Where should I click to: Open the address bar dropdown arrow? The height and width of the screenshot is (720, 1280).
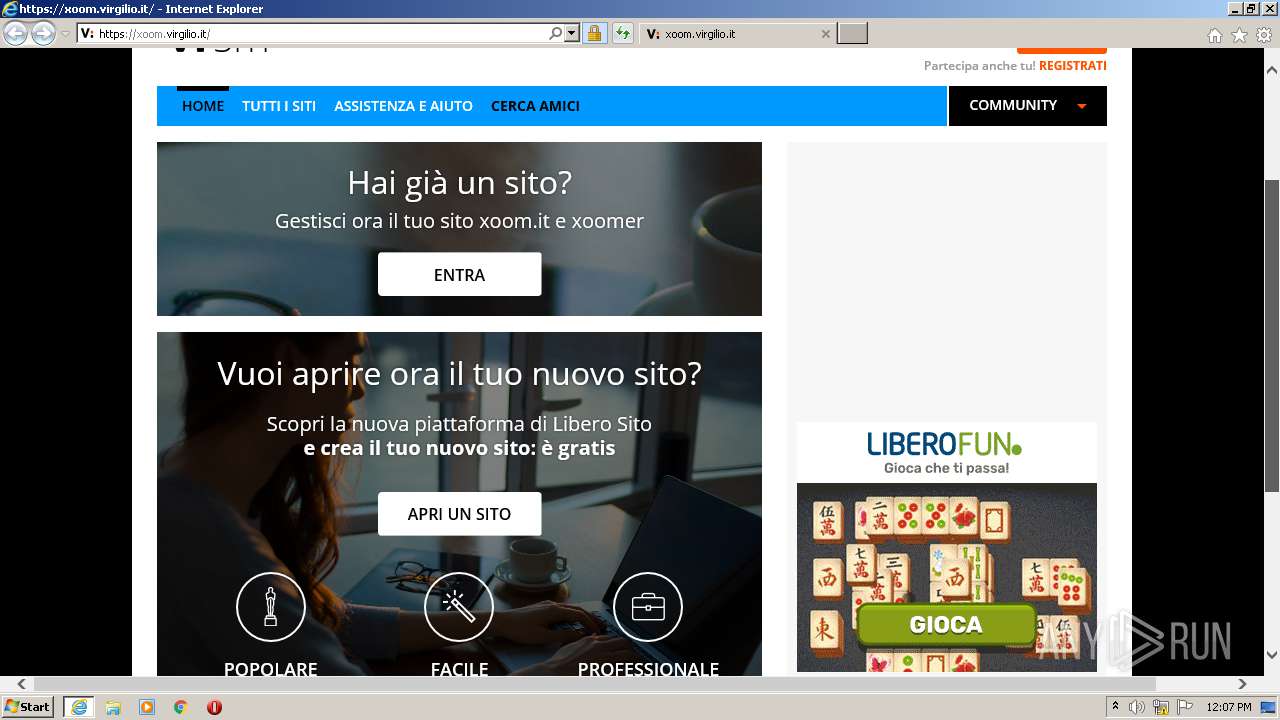pyautogui.click(x=572, y=33)
